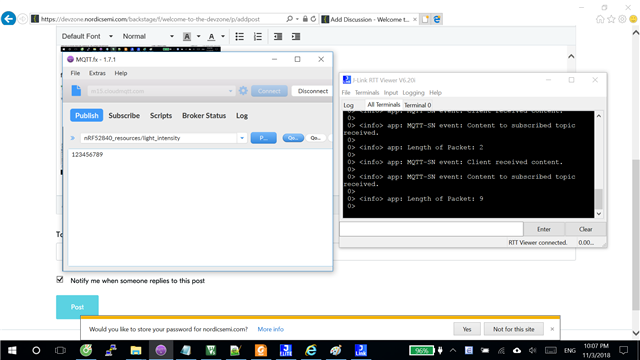
Task: Click the decrease indent icon
Action: [x=278, y=37]
